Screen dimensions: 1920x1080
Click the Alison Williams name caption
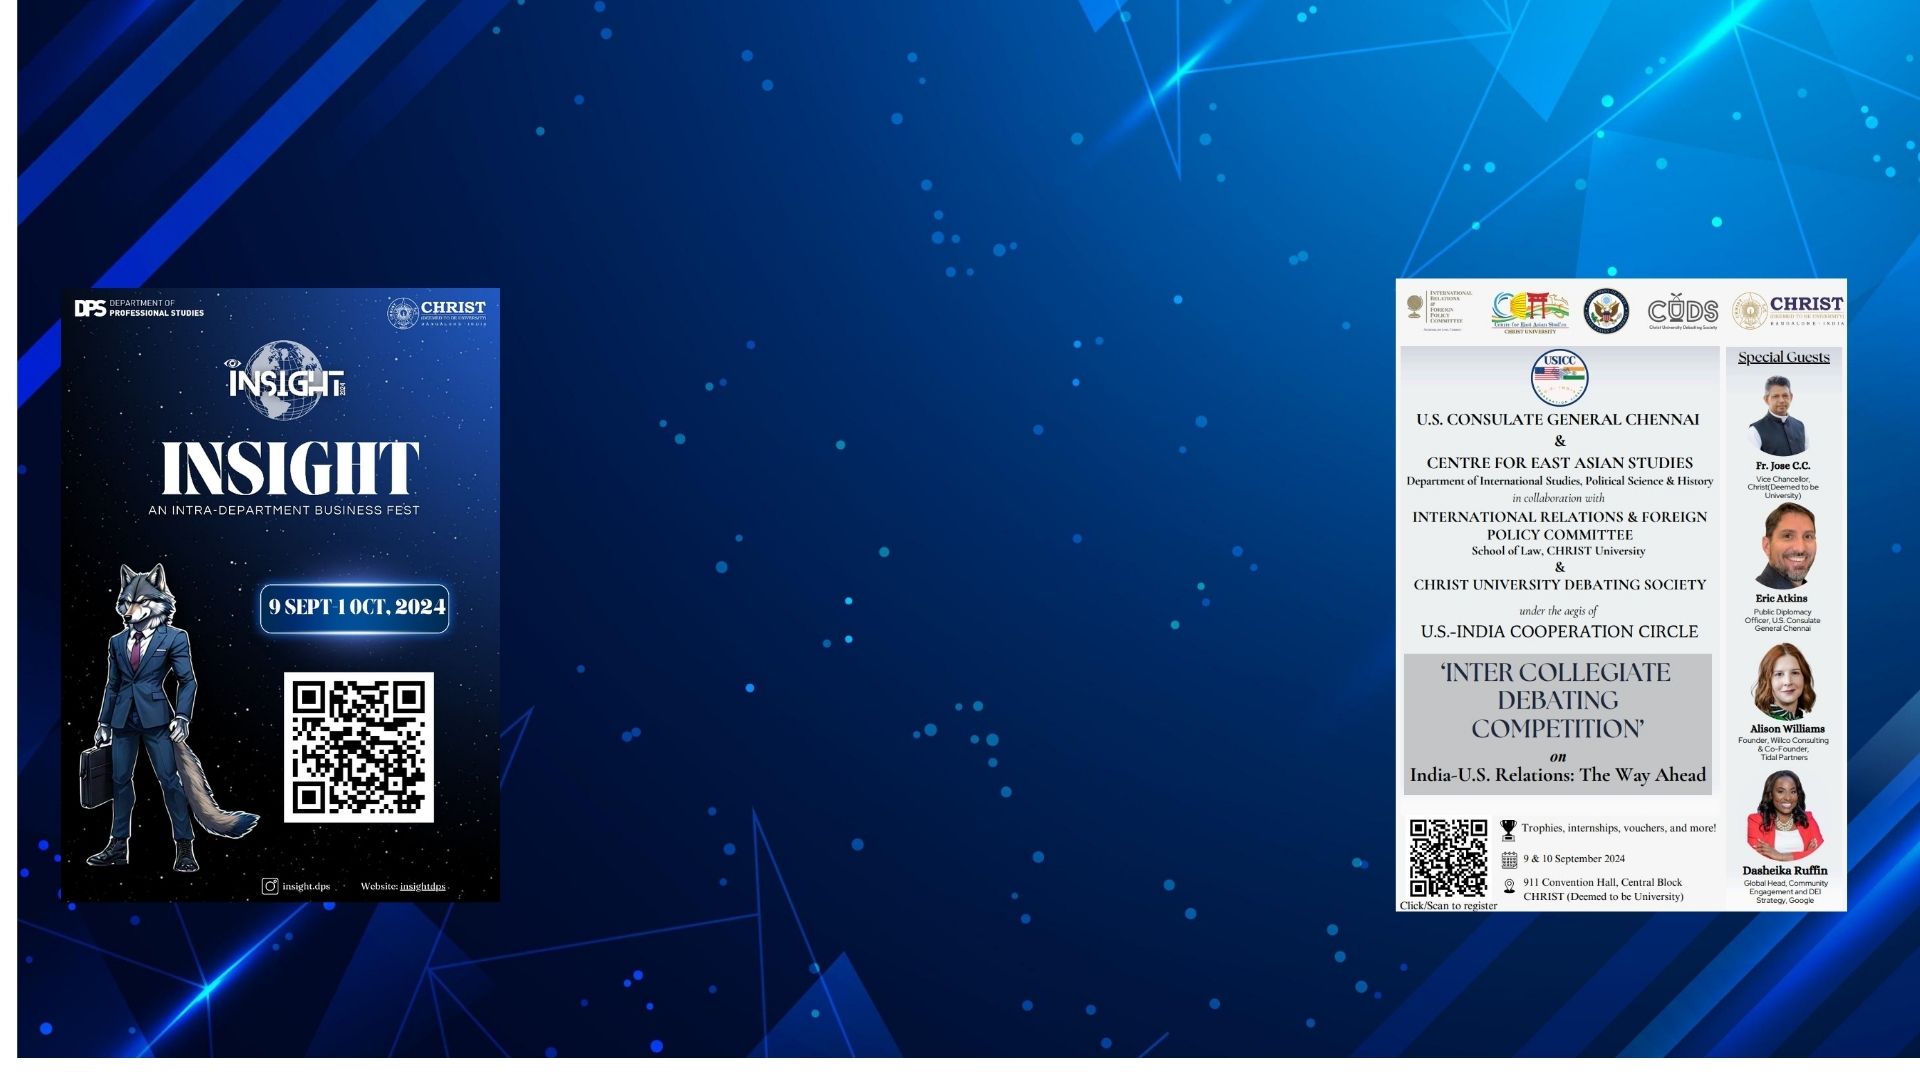pyautogui.click(x=1787, y=729)
